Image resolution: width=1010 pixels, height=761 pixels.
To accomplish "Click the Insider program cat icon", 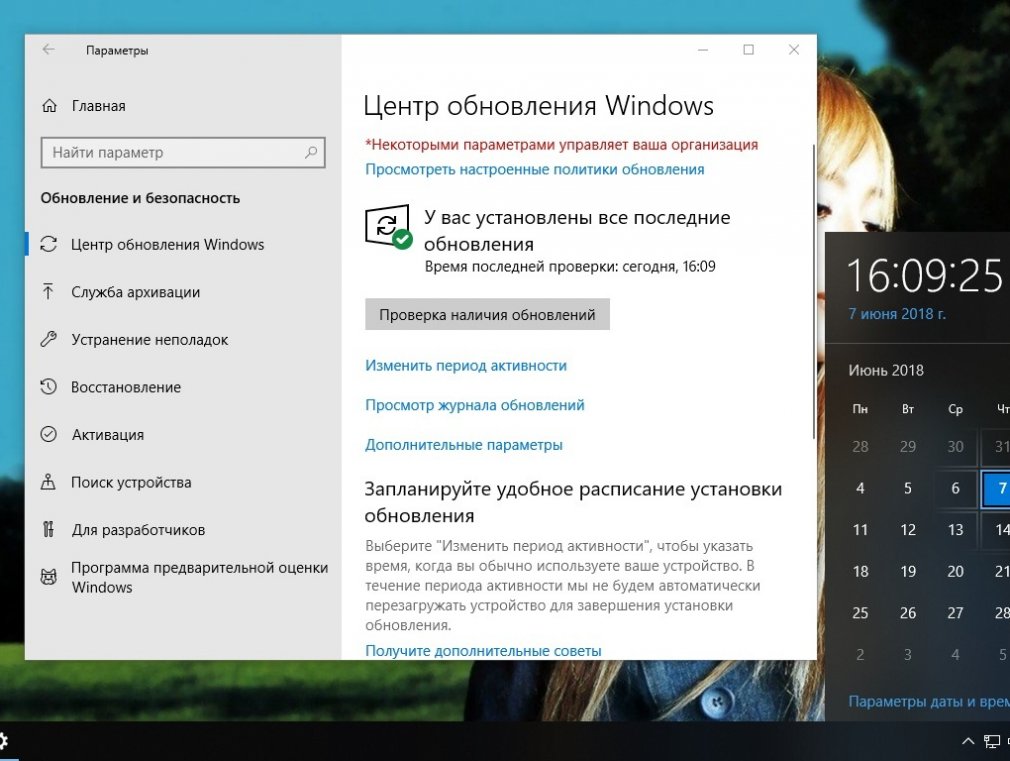I will coord(49,577).
